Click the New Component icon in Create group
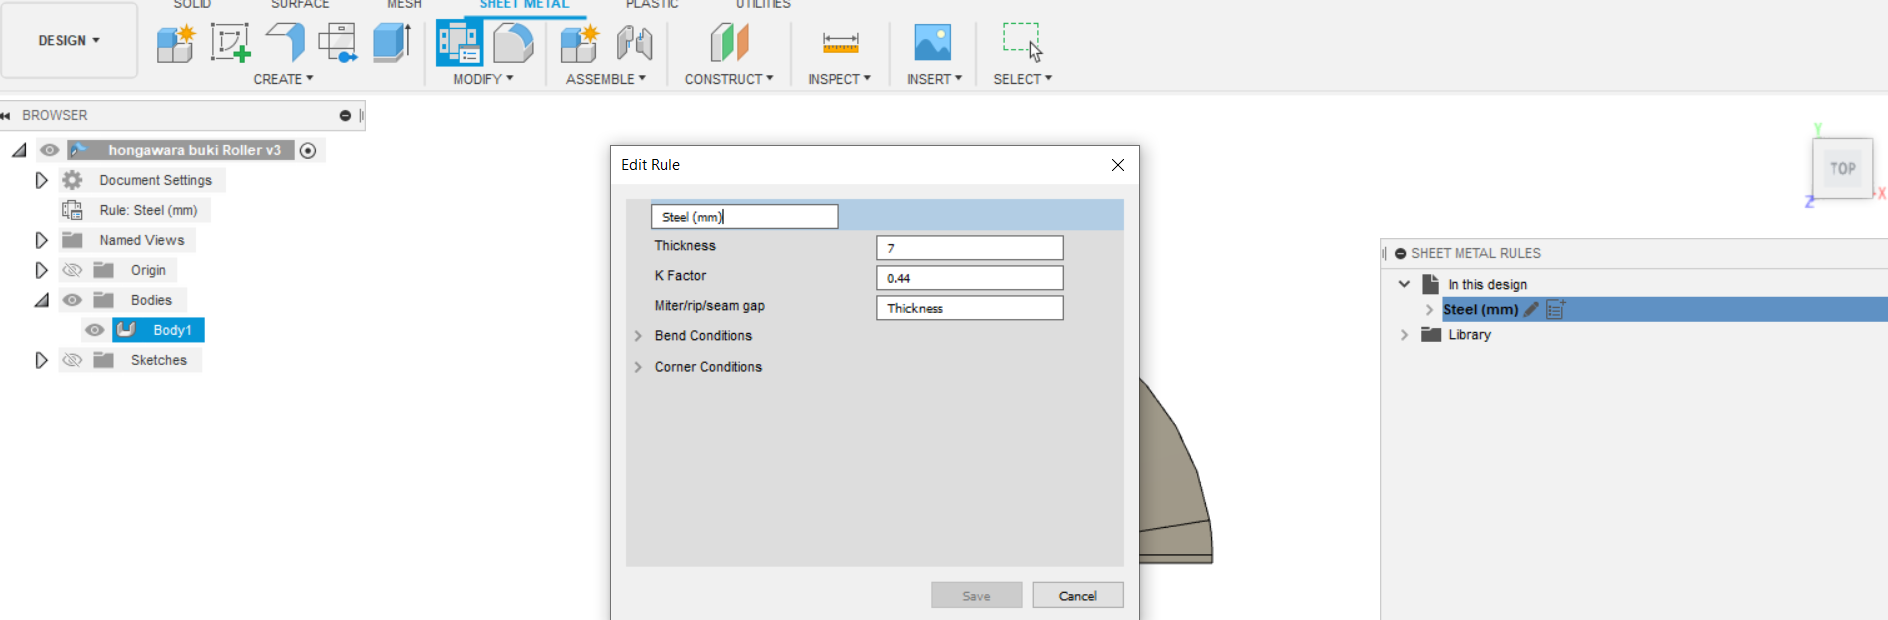This screenshot has width=1888, height=620. pos(176,44)
